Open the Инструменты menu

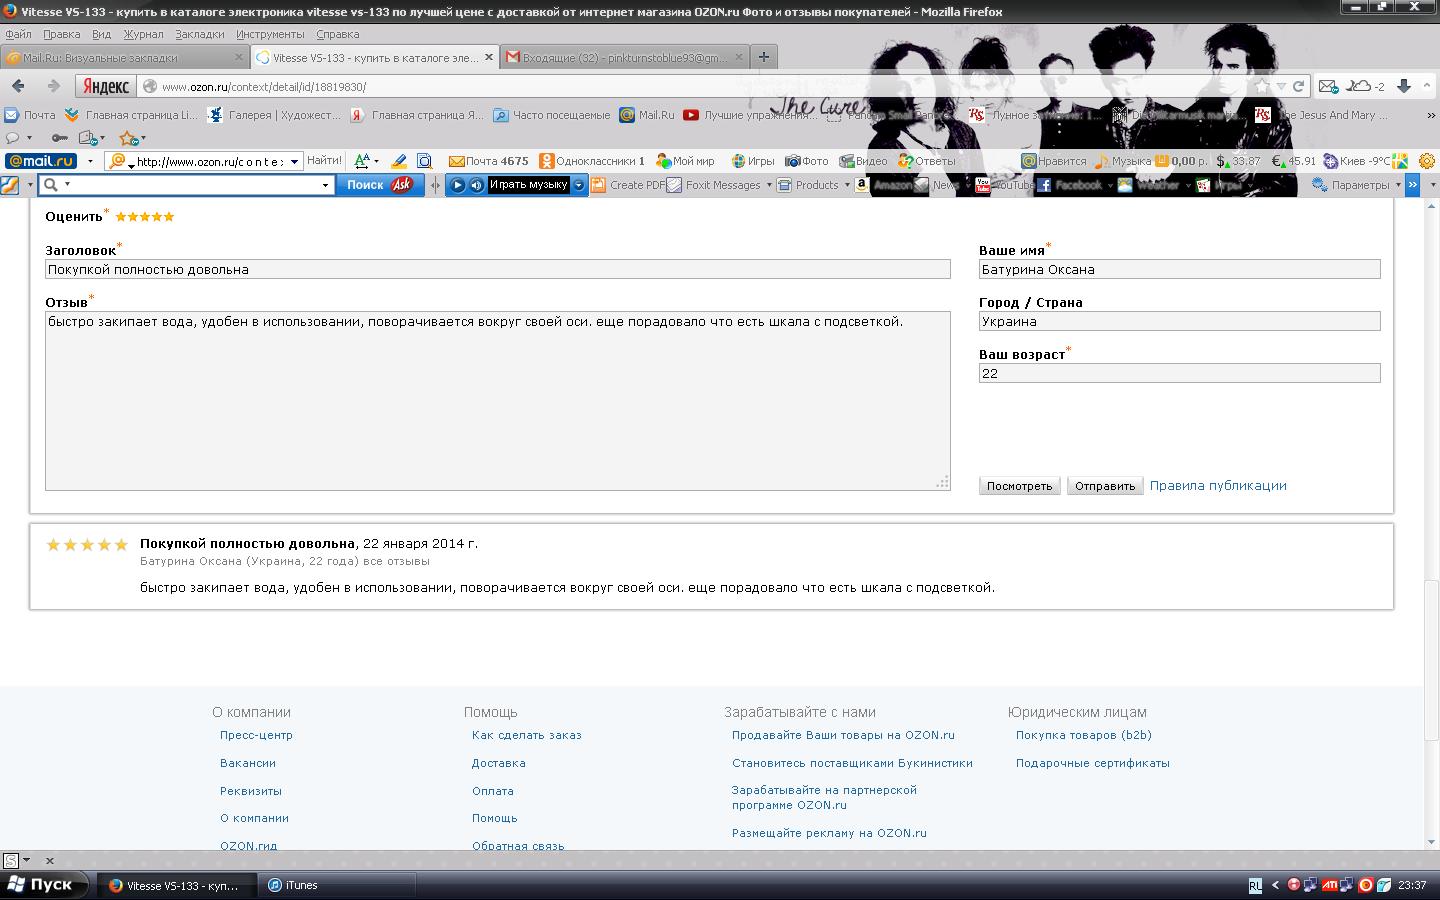(x=270, y=34)
